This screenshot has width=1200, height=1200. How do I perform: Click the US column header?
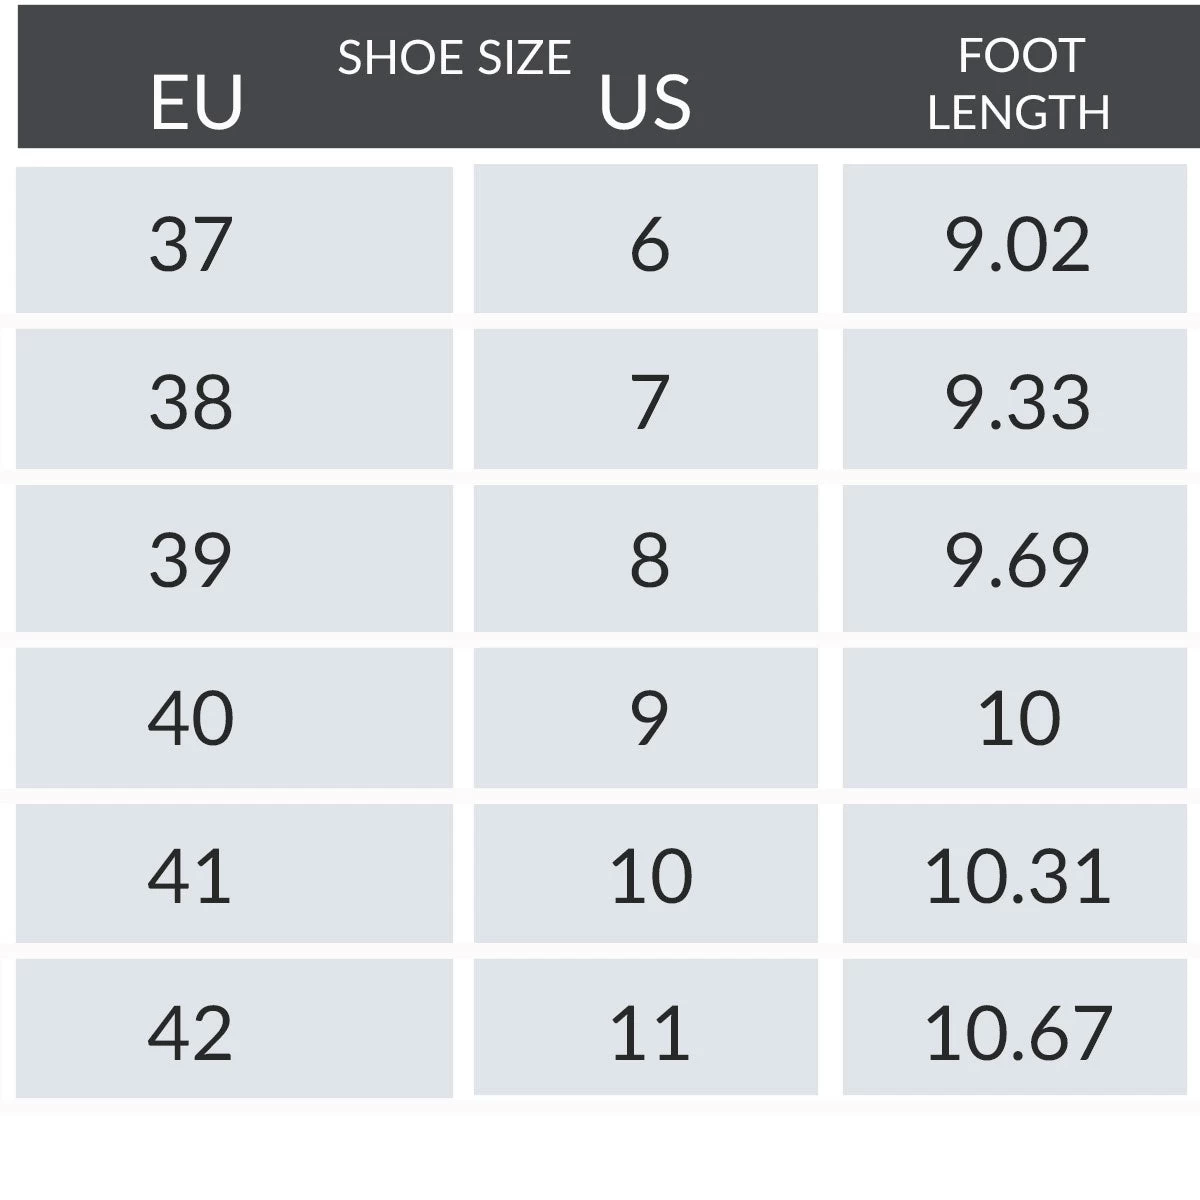pos(645,103)
